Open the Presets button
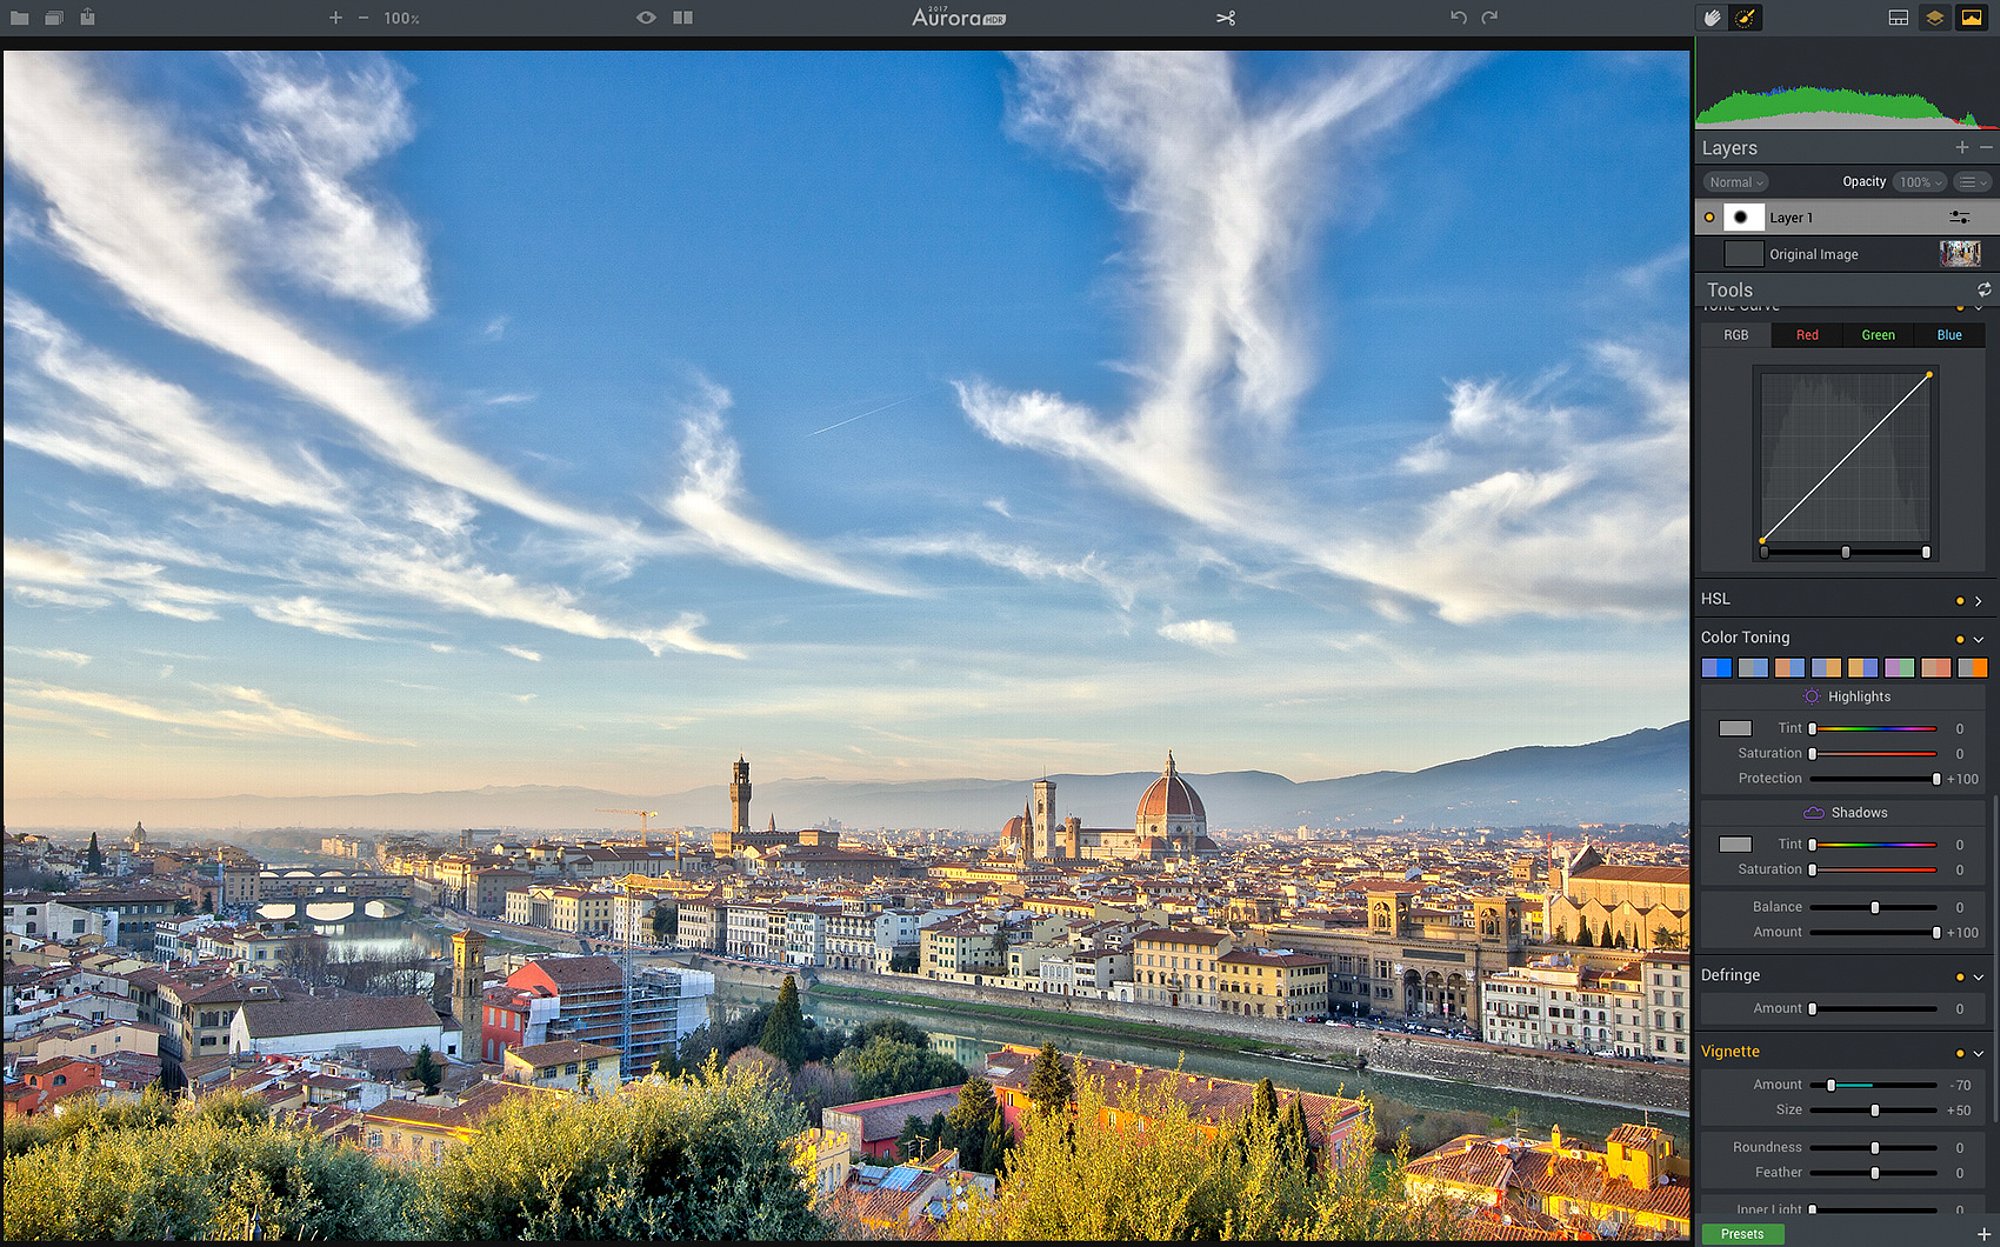 click(x=1742, y=1234)
